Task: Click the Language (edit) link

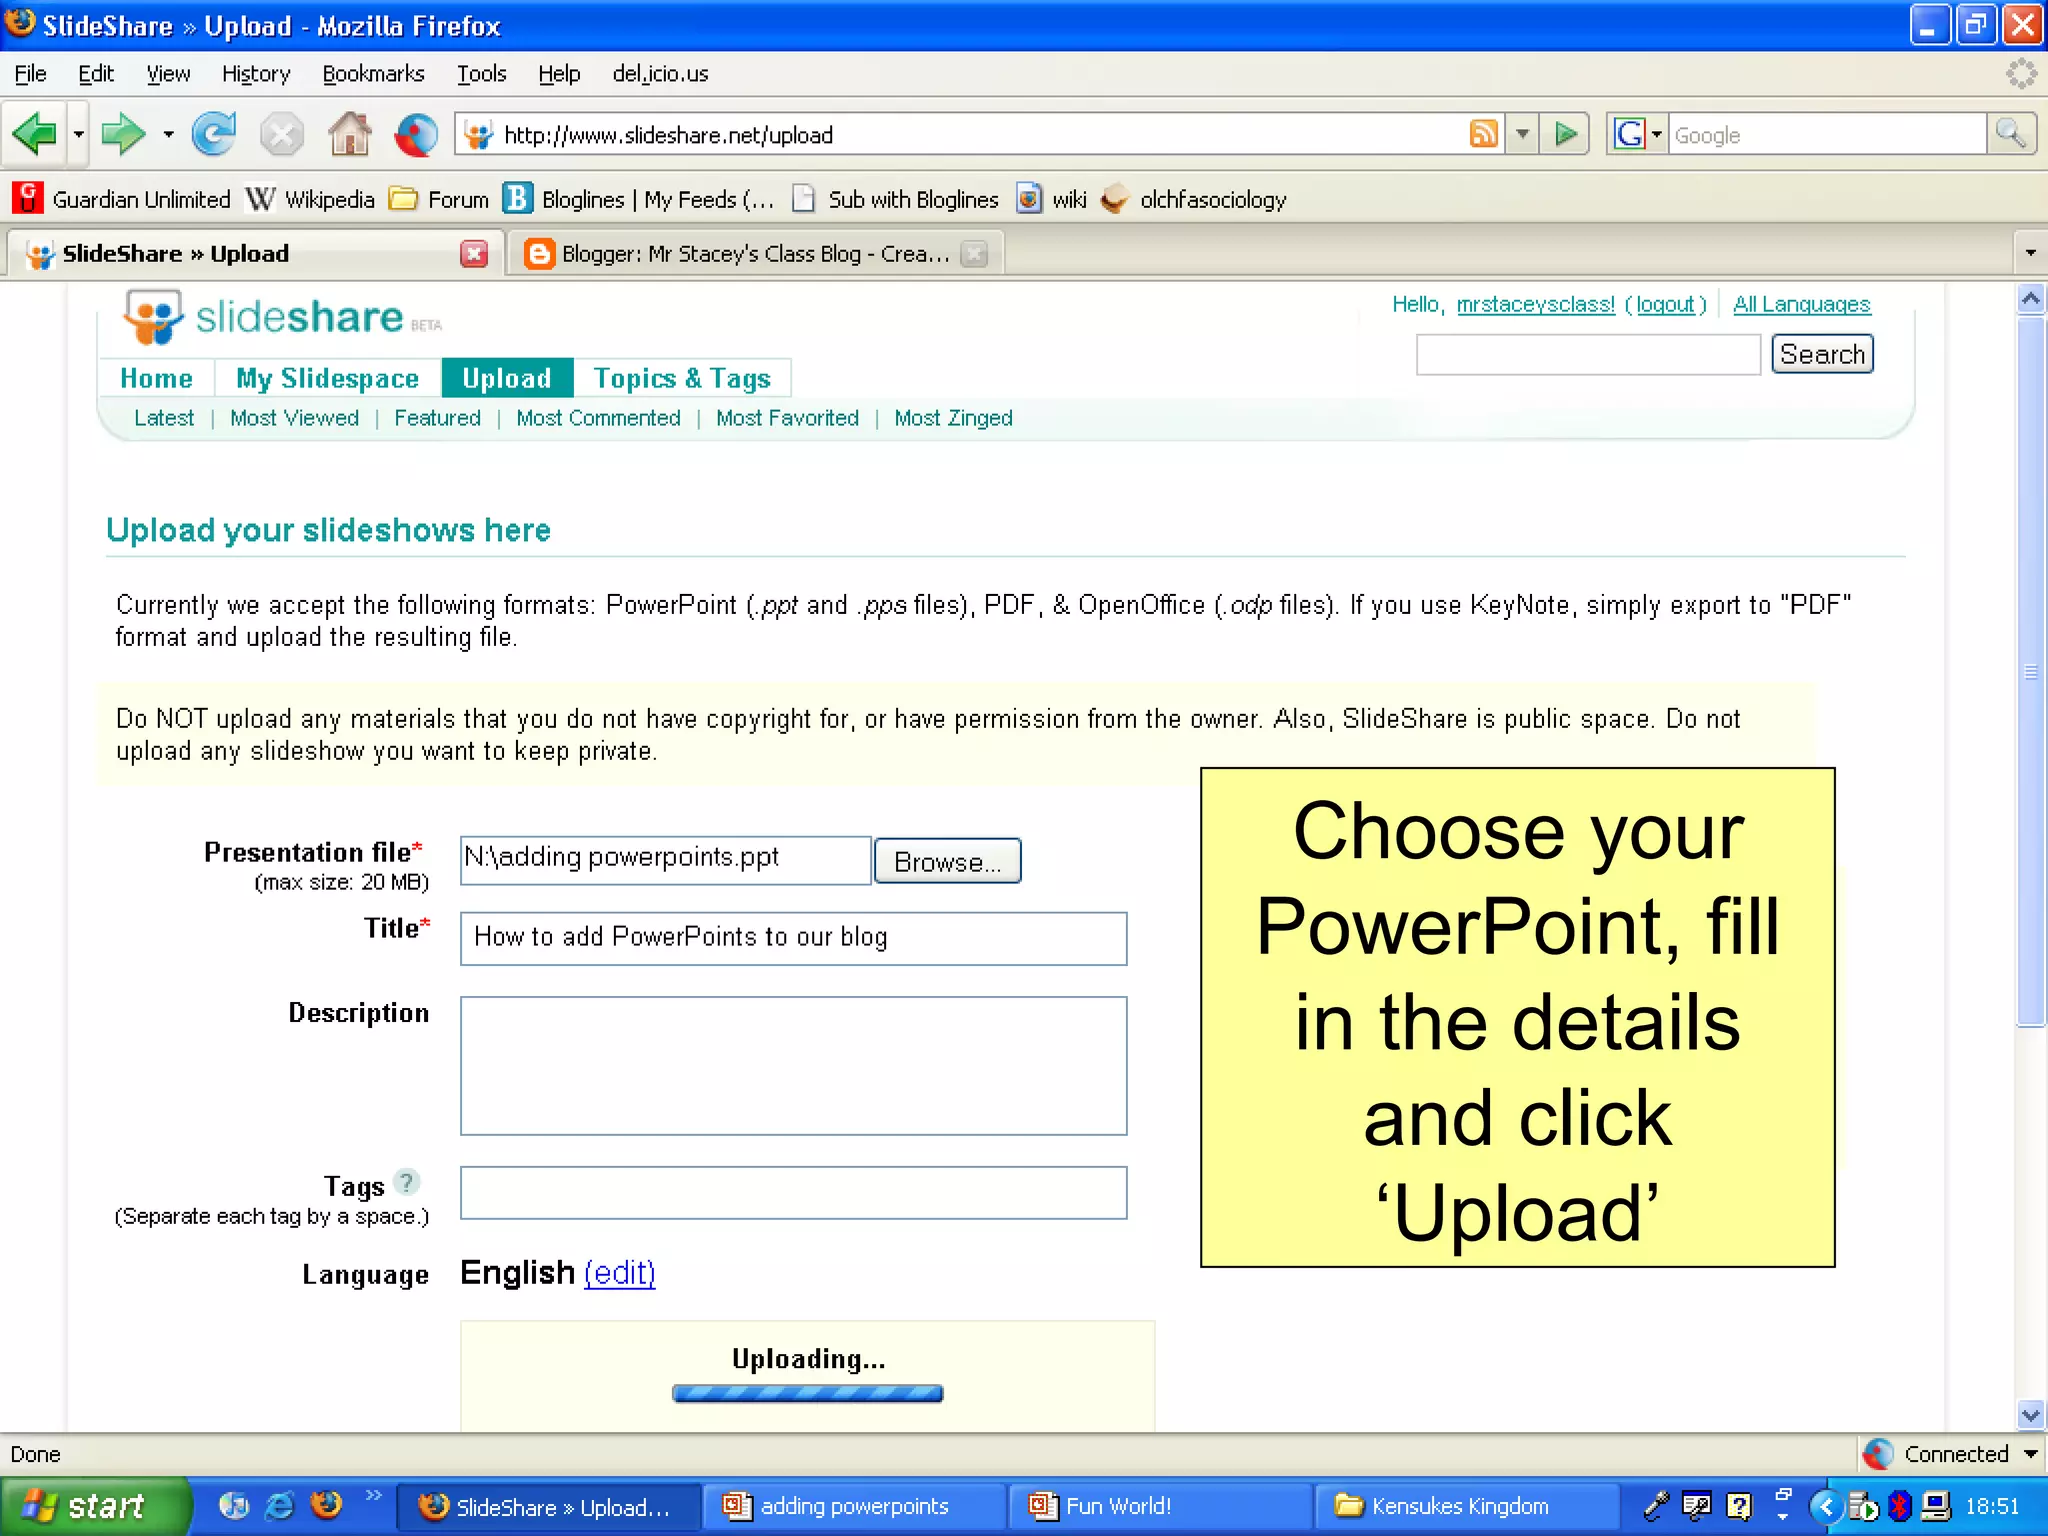Action: [620, 1273]
